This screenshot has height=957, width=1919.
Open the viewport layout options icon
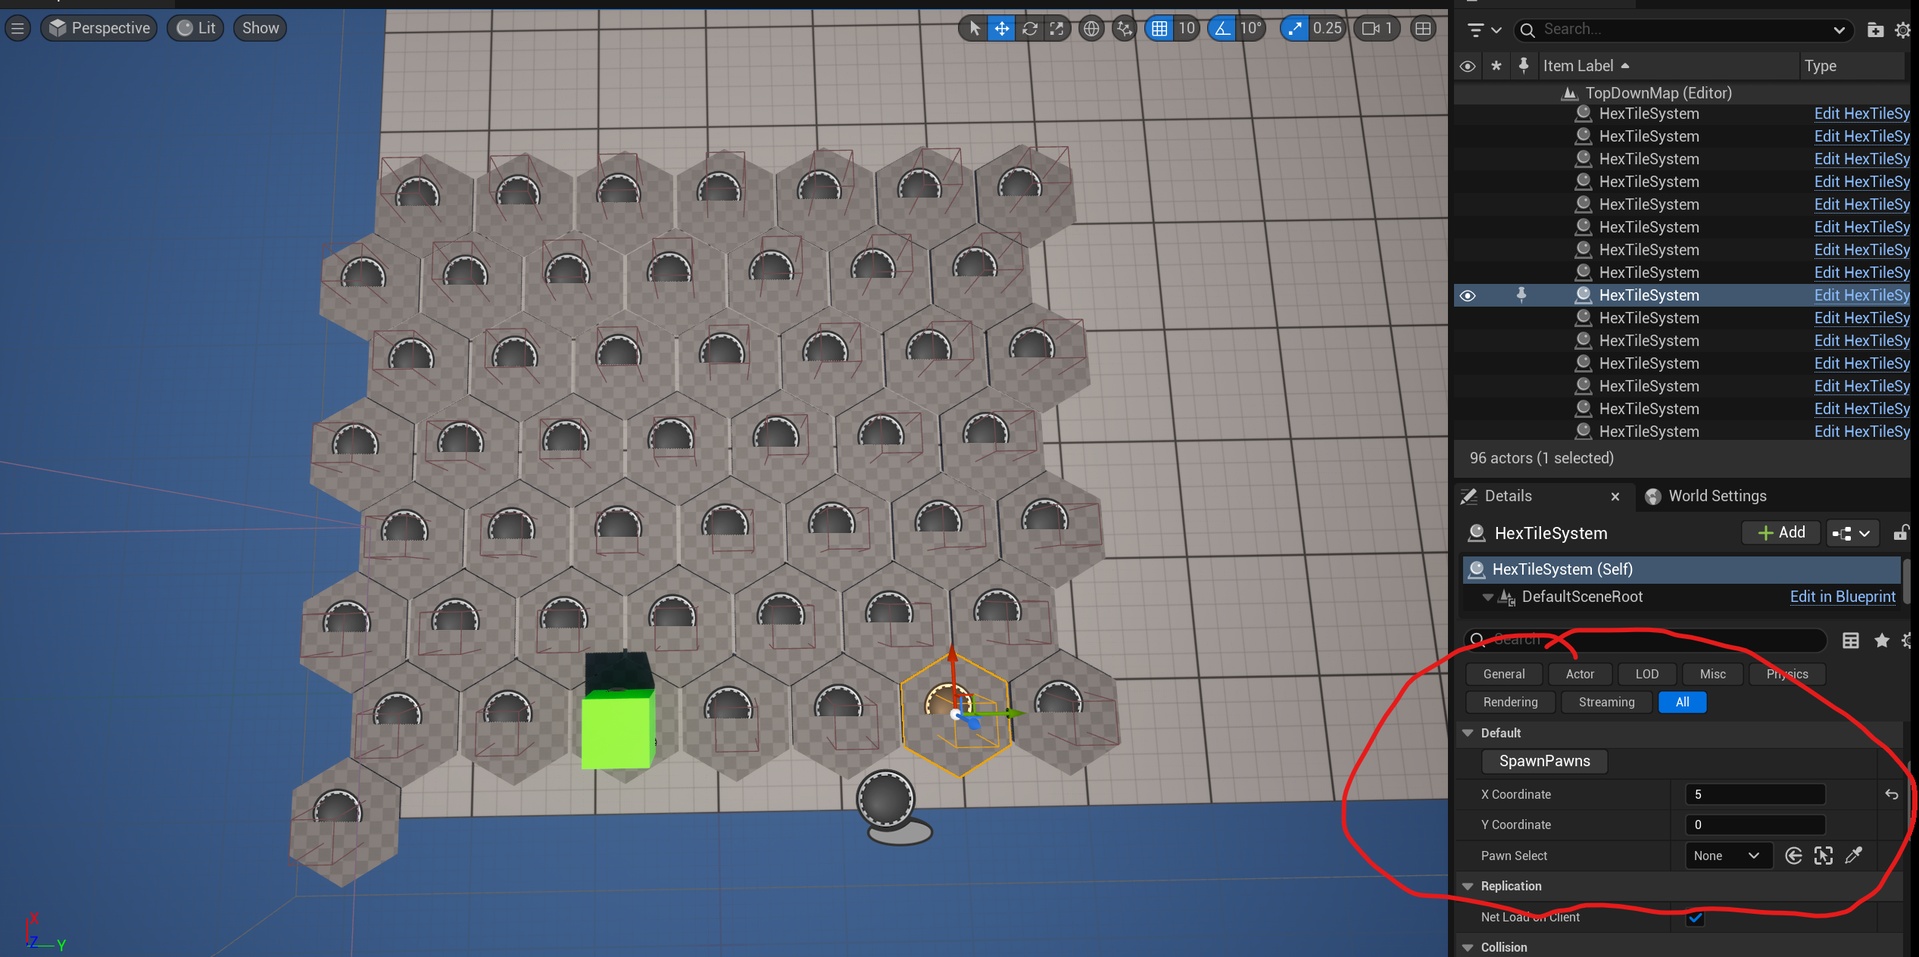[1423, 28]
